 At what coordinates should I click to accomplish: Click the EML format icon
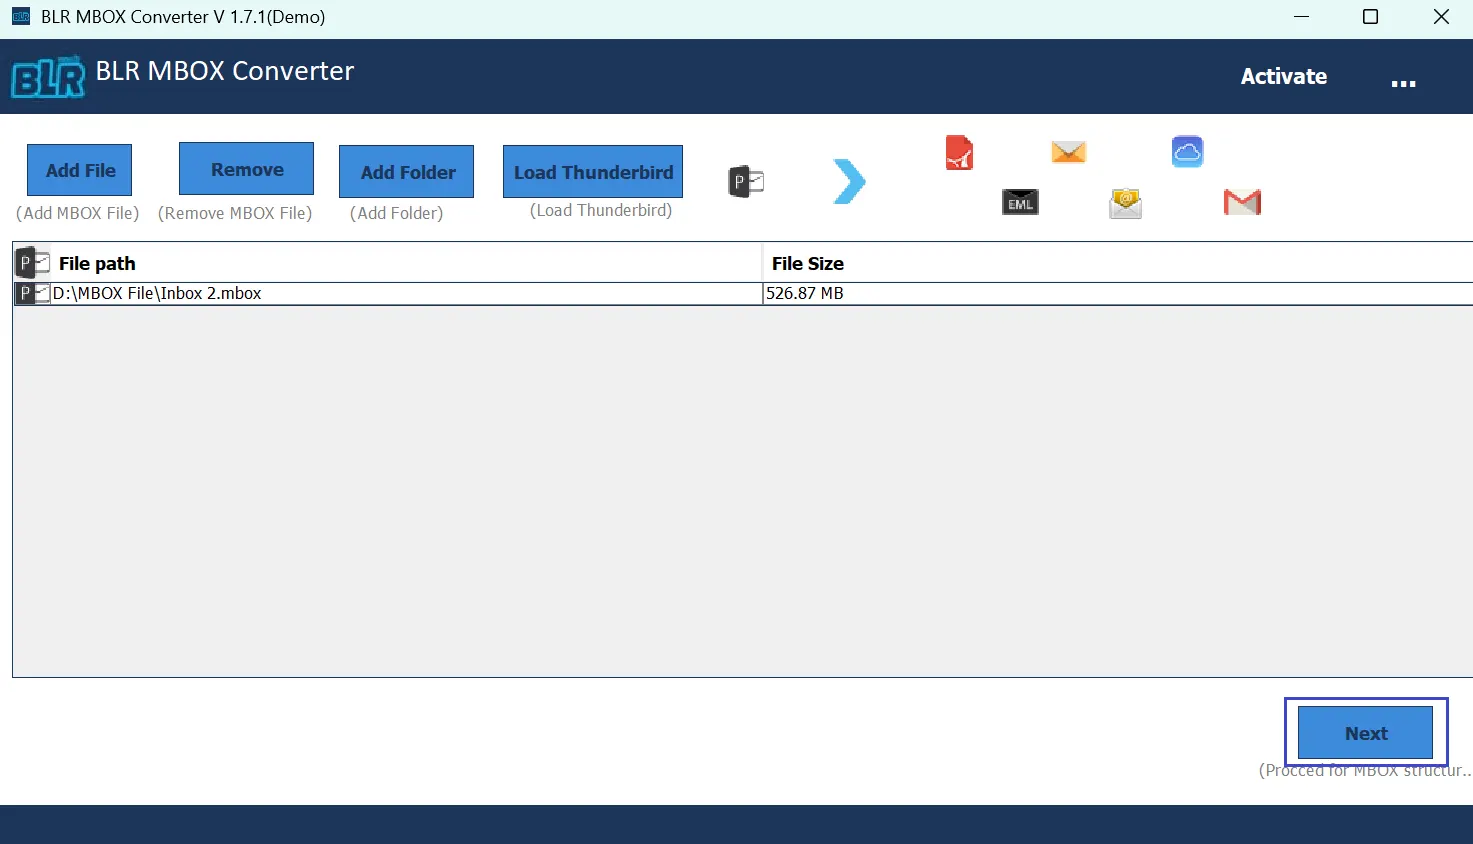pos(1020,202)
